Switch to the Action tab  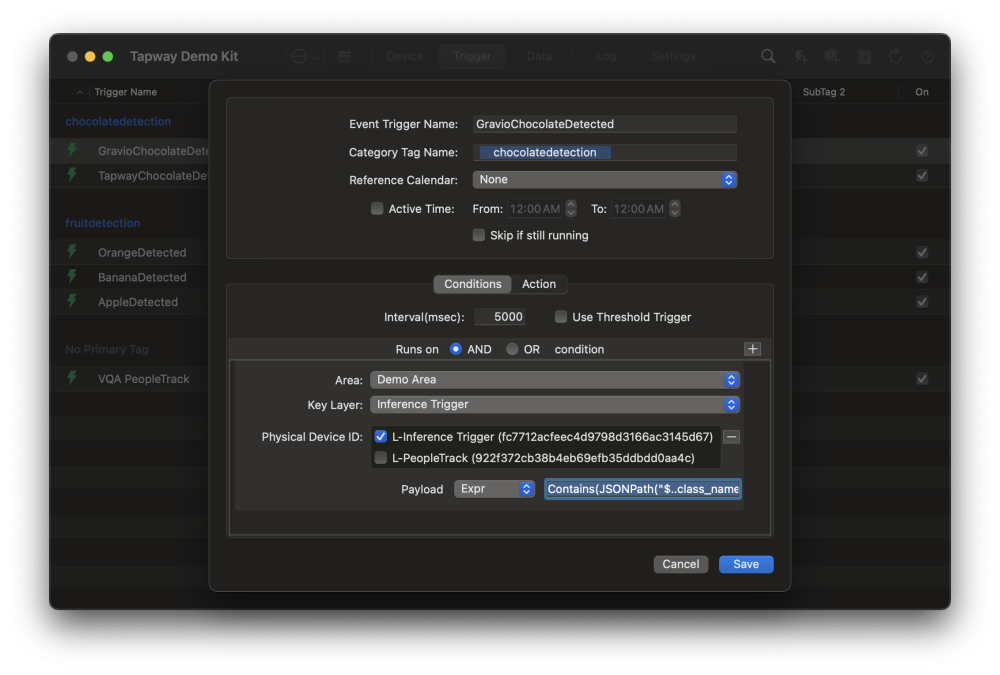(539, 284)
